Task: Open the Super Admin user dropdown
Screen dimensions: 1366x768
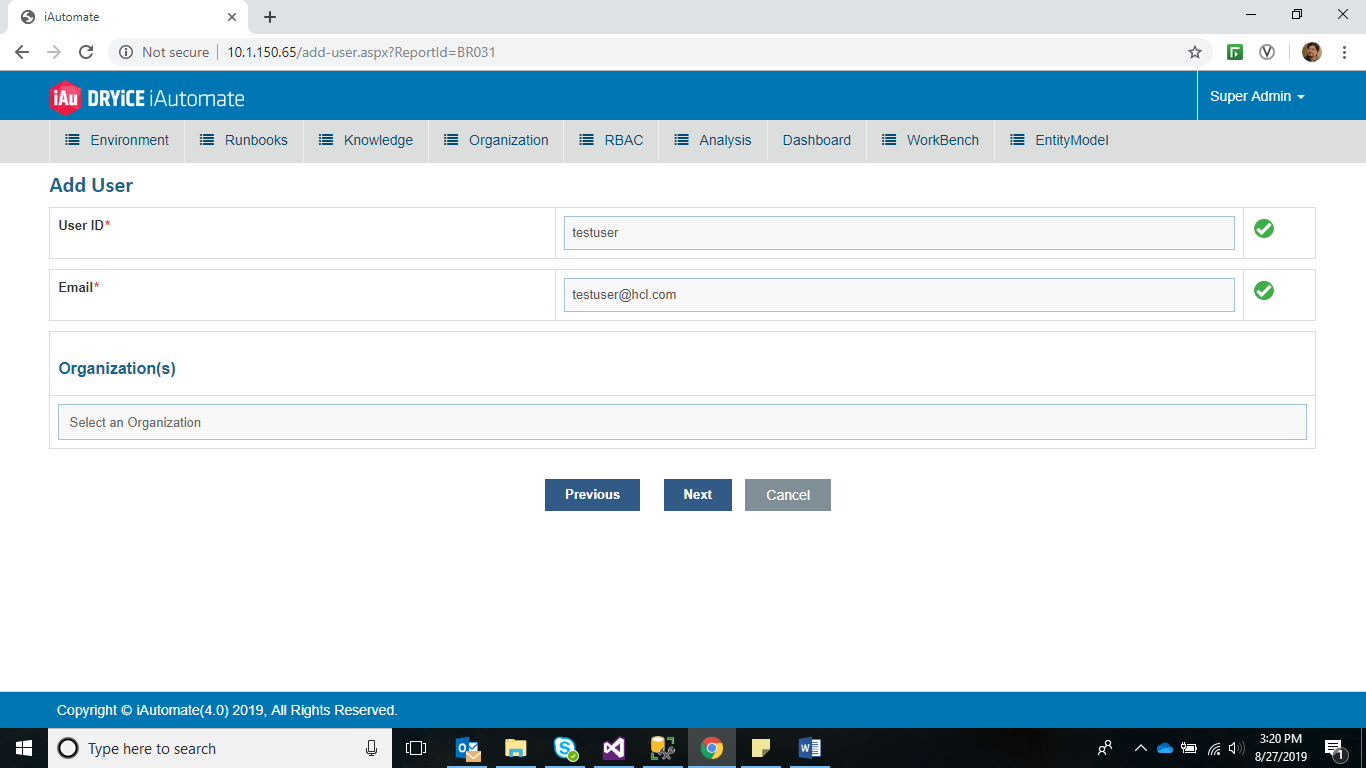Action: coord(1257,97)
